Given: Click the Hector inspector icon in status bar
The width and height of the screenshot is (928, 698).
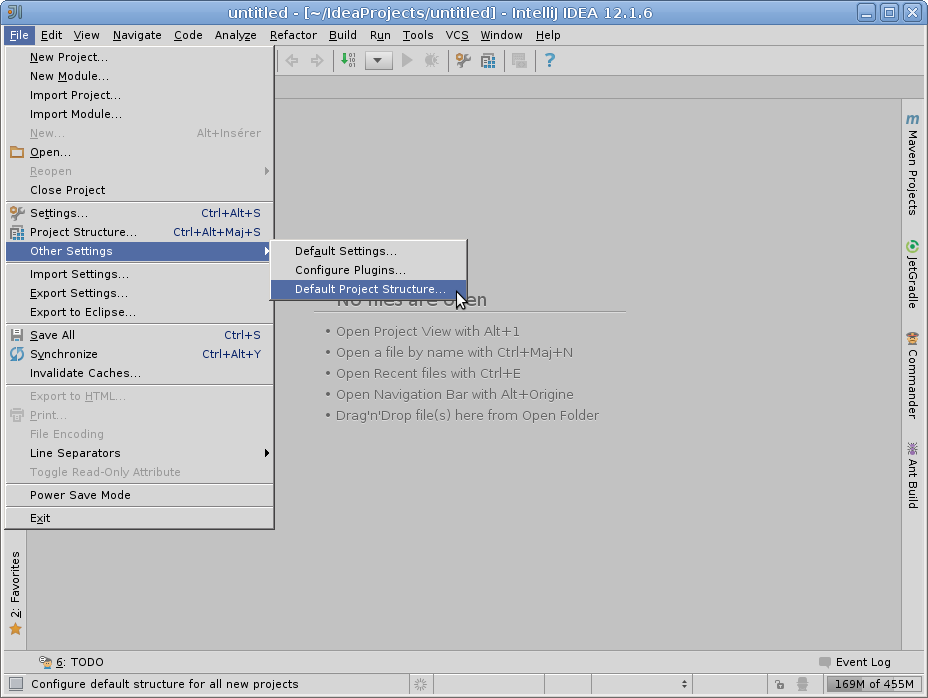Looking at the screenshot, I should [803, 684].
